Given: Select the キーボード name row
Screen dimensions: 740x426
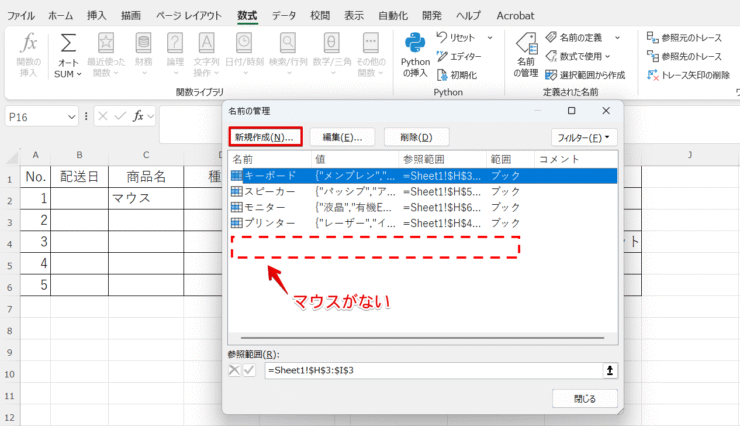Looking at the screenshot, I should [x=423, y=175].
